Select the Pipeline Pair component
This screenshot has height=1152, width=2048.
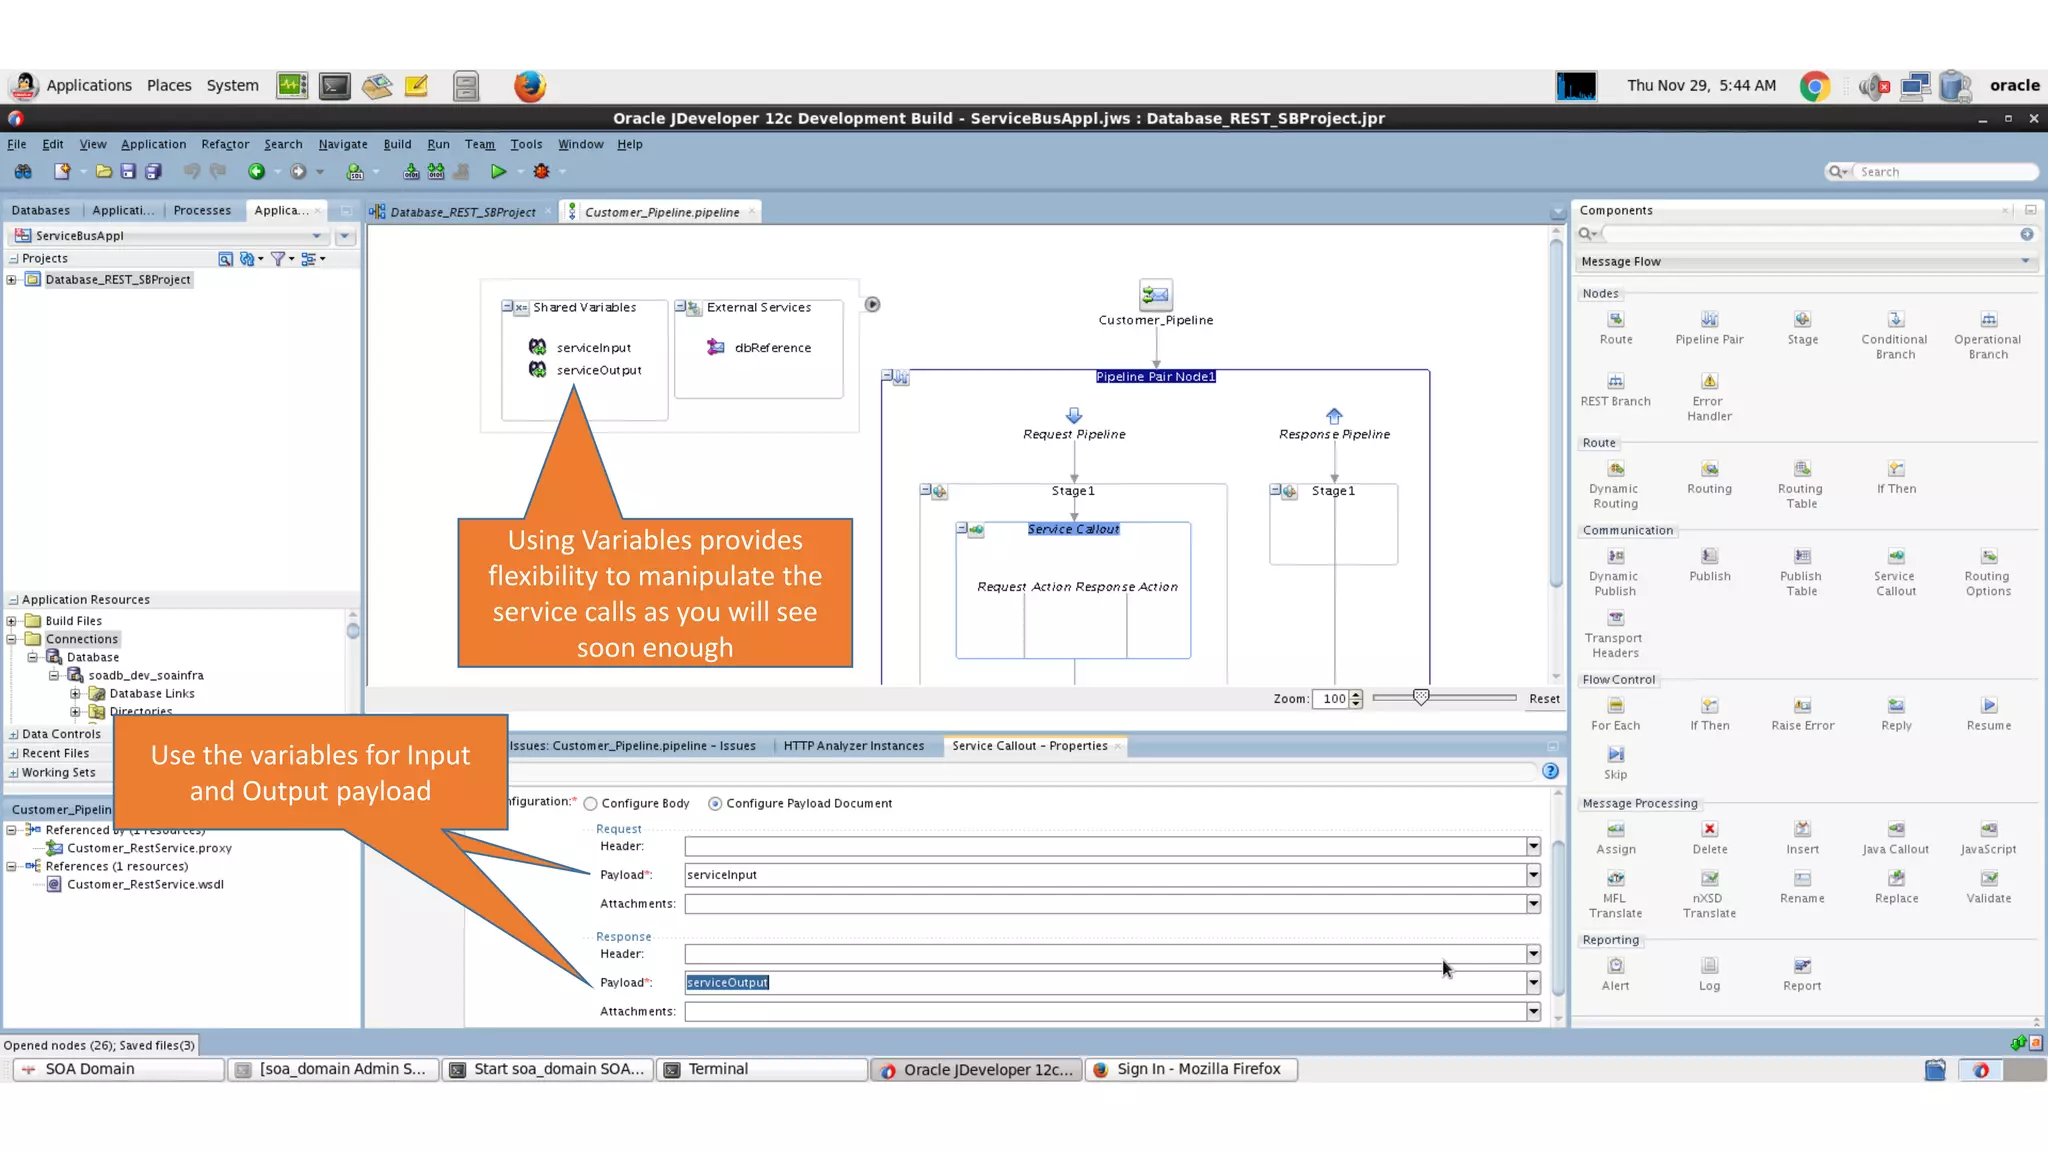[1709, 328]
